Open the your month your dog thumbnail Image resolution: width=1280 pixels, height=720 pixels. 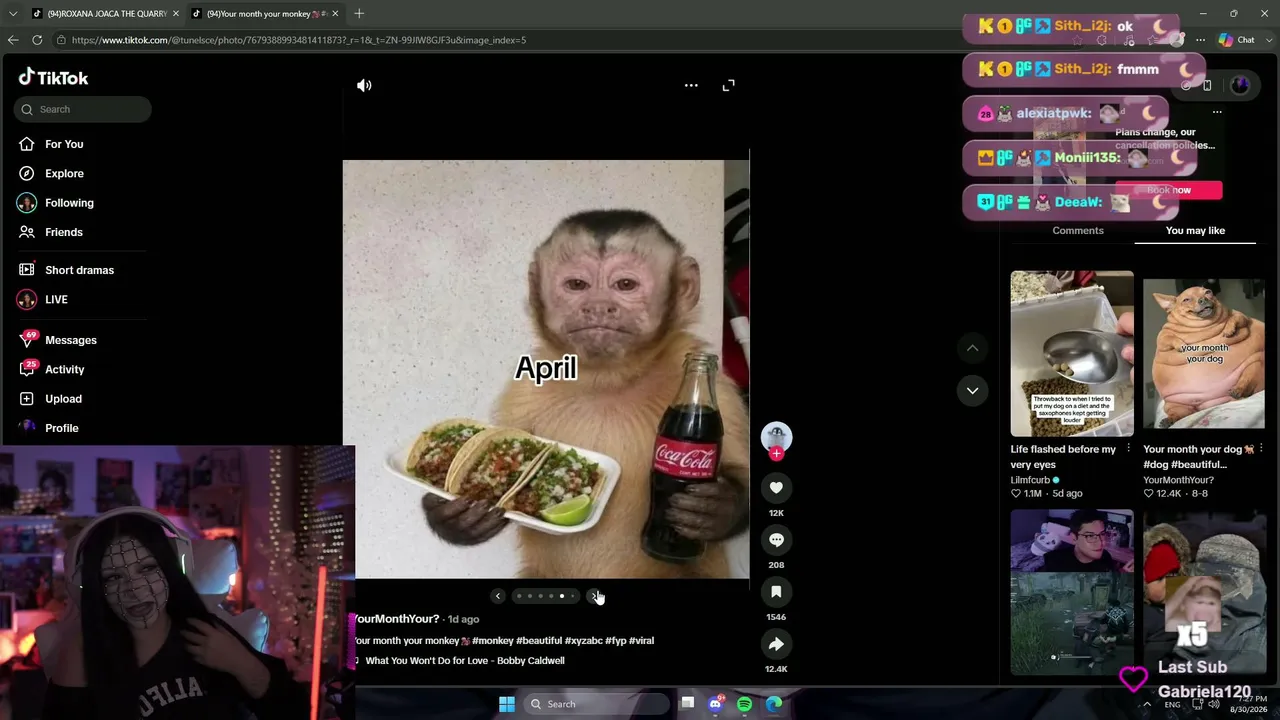1204,353
